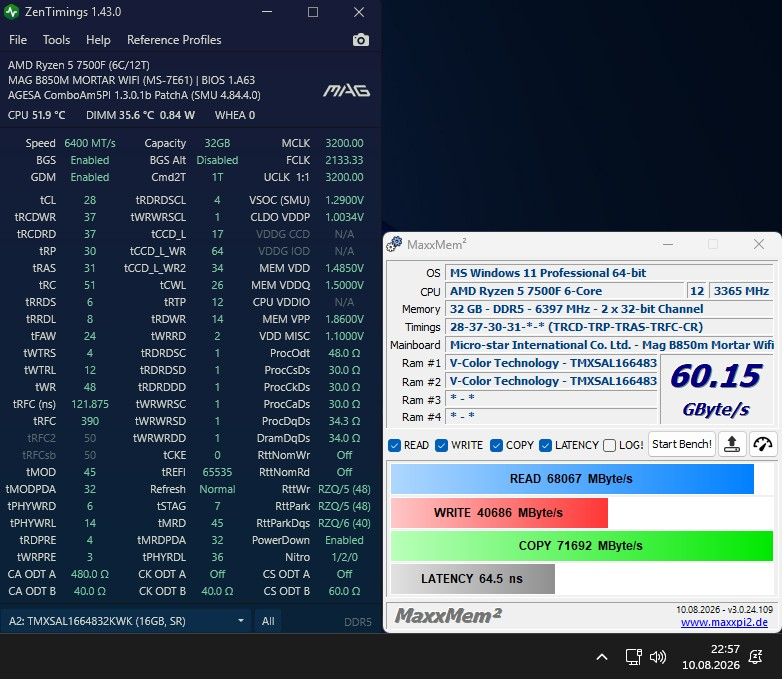782x679 pixels.
Task: Open notifications bell icon in taskbar
Action: pyautogui.click(x=756, y=657)
